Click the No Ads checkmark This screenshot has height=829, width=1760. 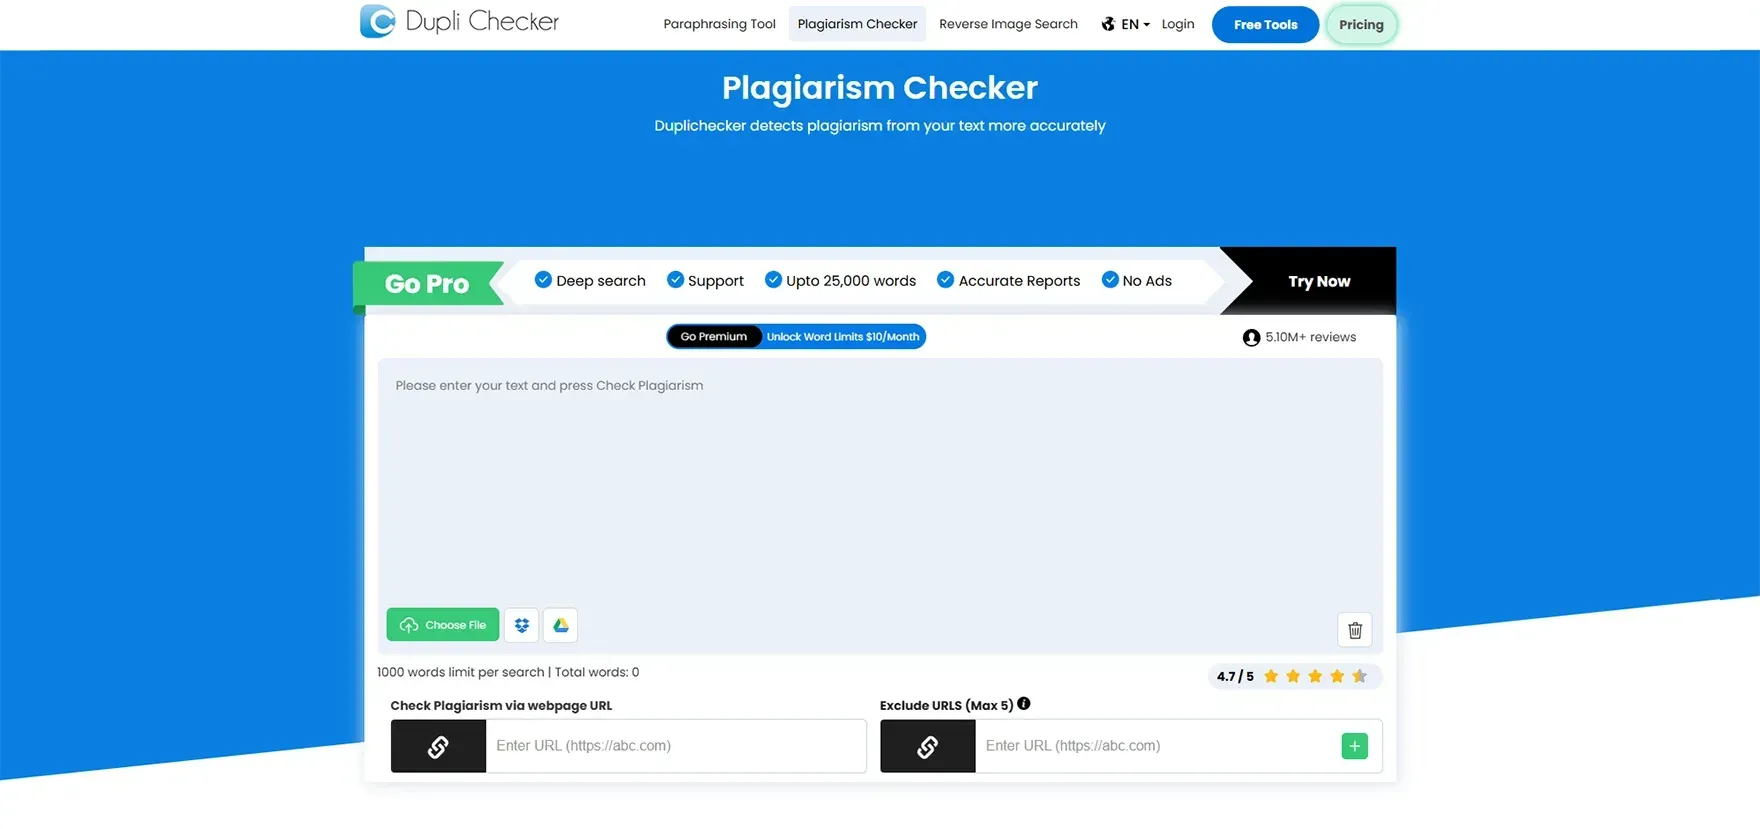[x=1110, y=280]
